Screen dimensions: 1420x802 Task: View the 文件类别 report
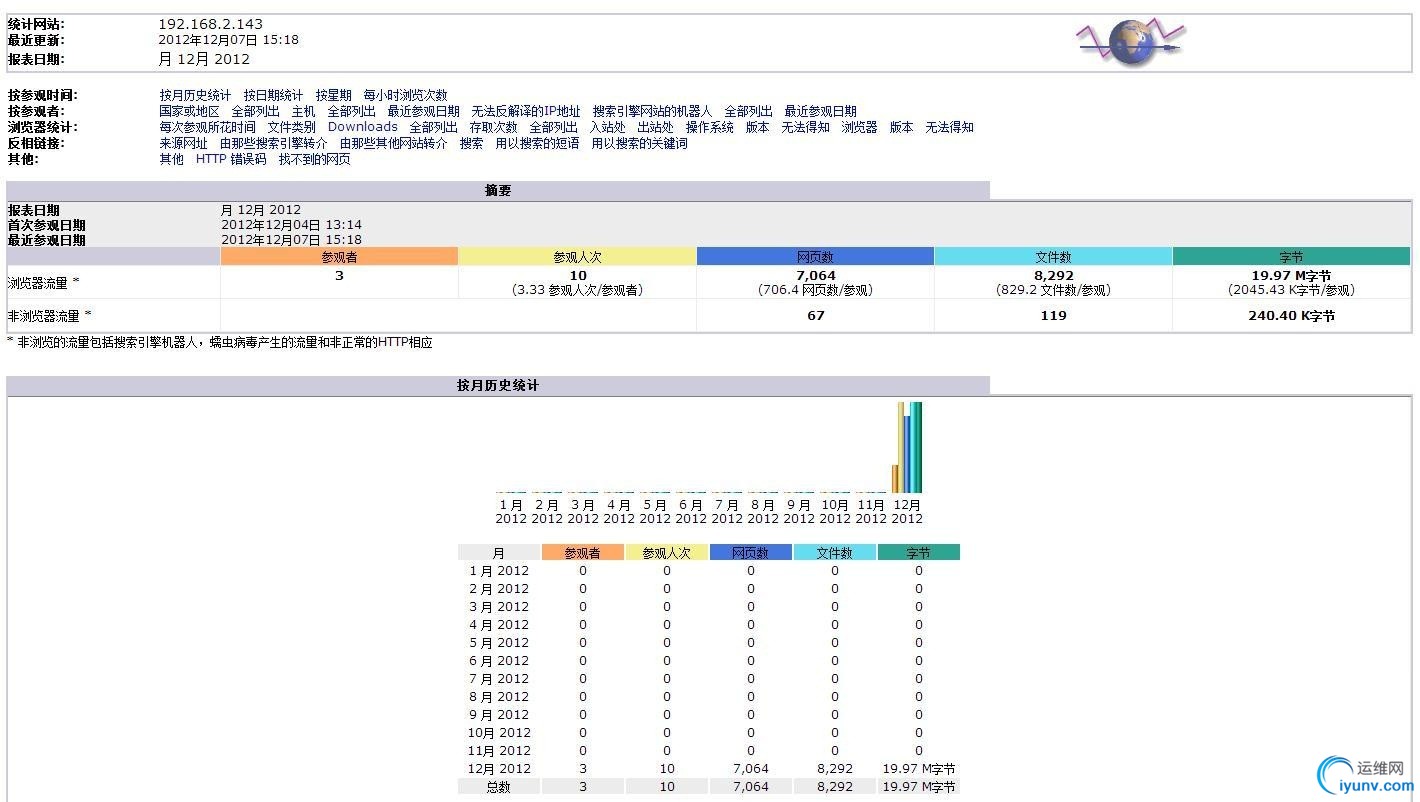coord(291,127)
